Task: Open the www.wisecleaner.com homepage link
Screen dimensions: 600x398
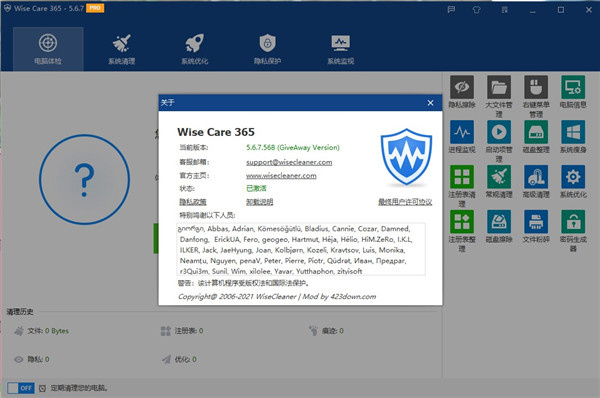Action: point(281,176)
